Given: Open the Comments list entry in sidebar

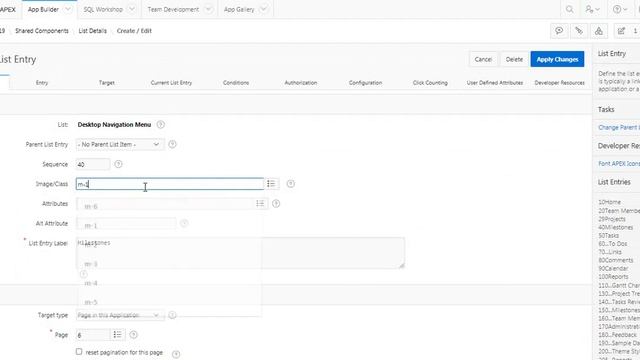Looking at the screenshot, I should (x=616, y=260).
